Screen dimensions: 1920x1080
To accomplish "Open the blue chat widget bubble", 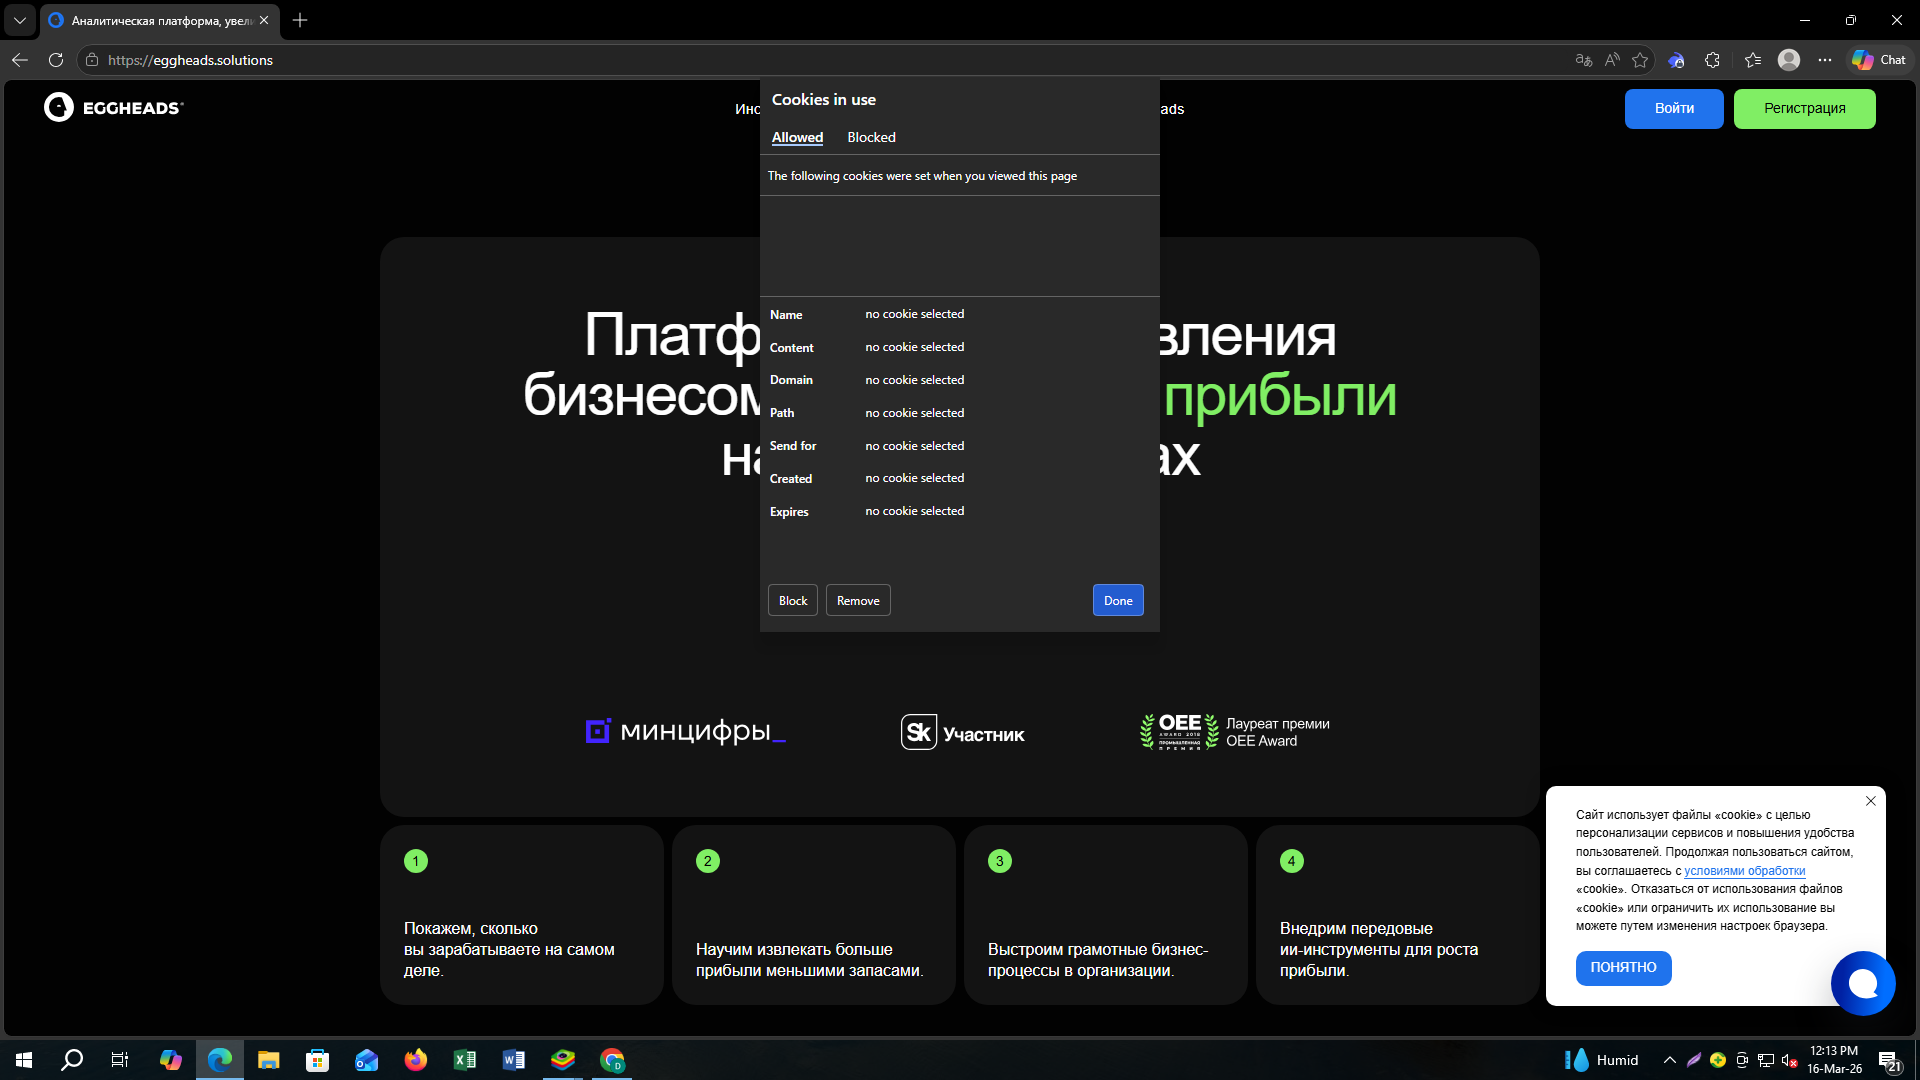I will (1862, 983).
